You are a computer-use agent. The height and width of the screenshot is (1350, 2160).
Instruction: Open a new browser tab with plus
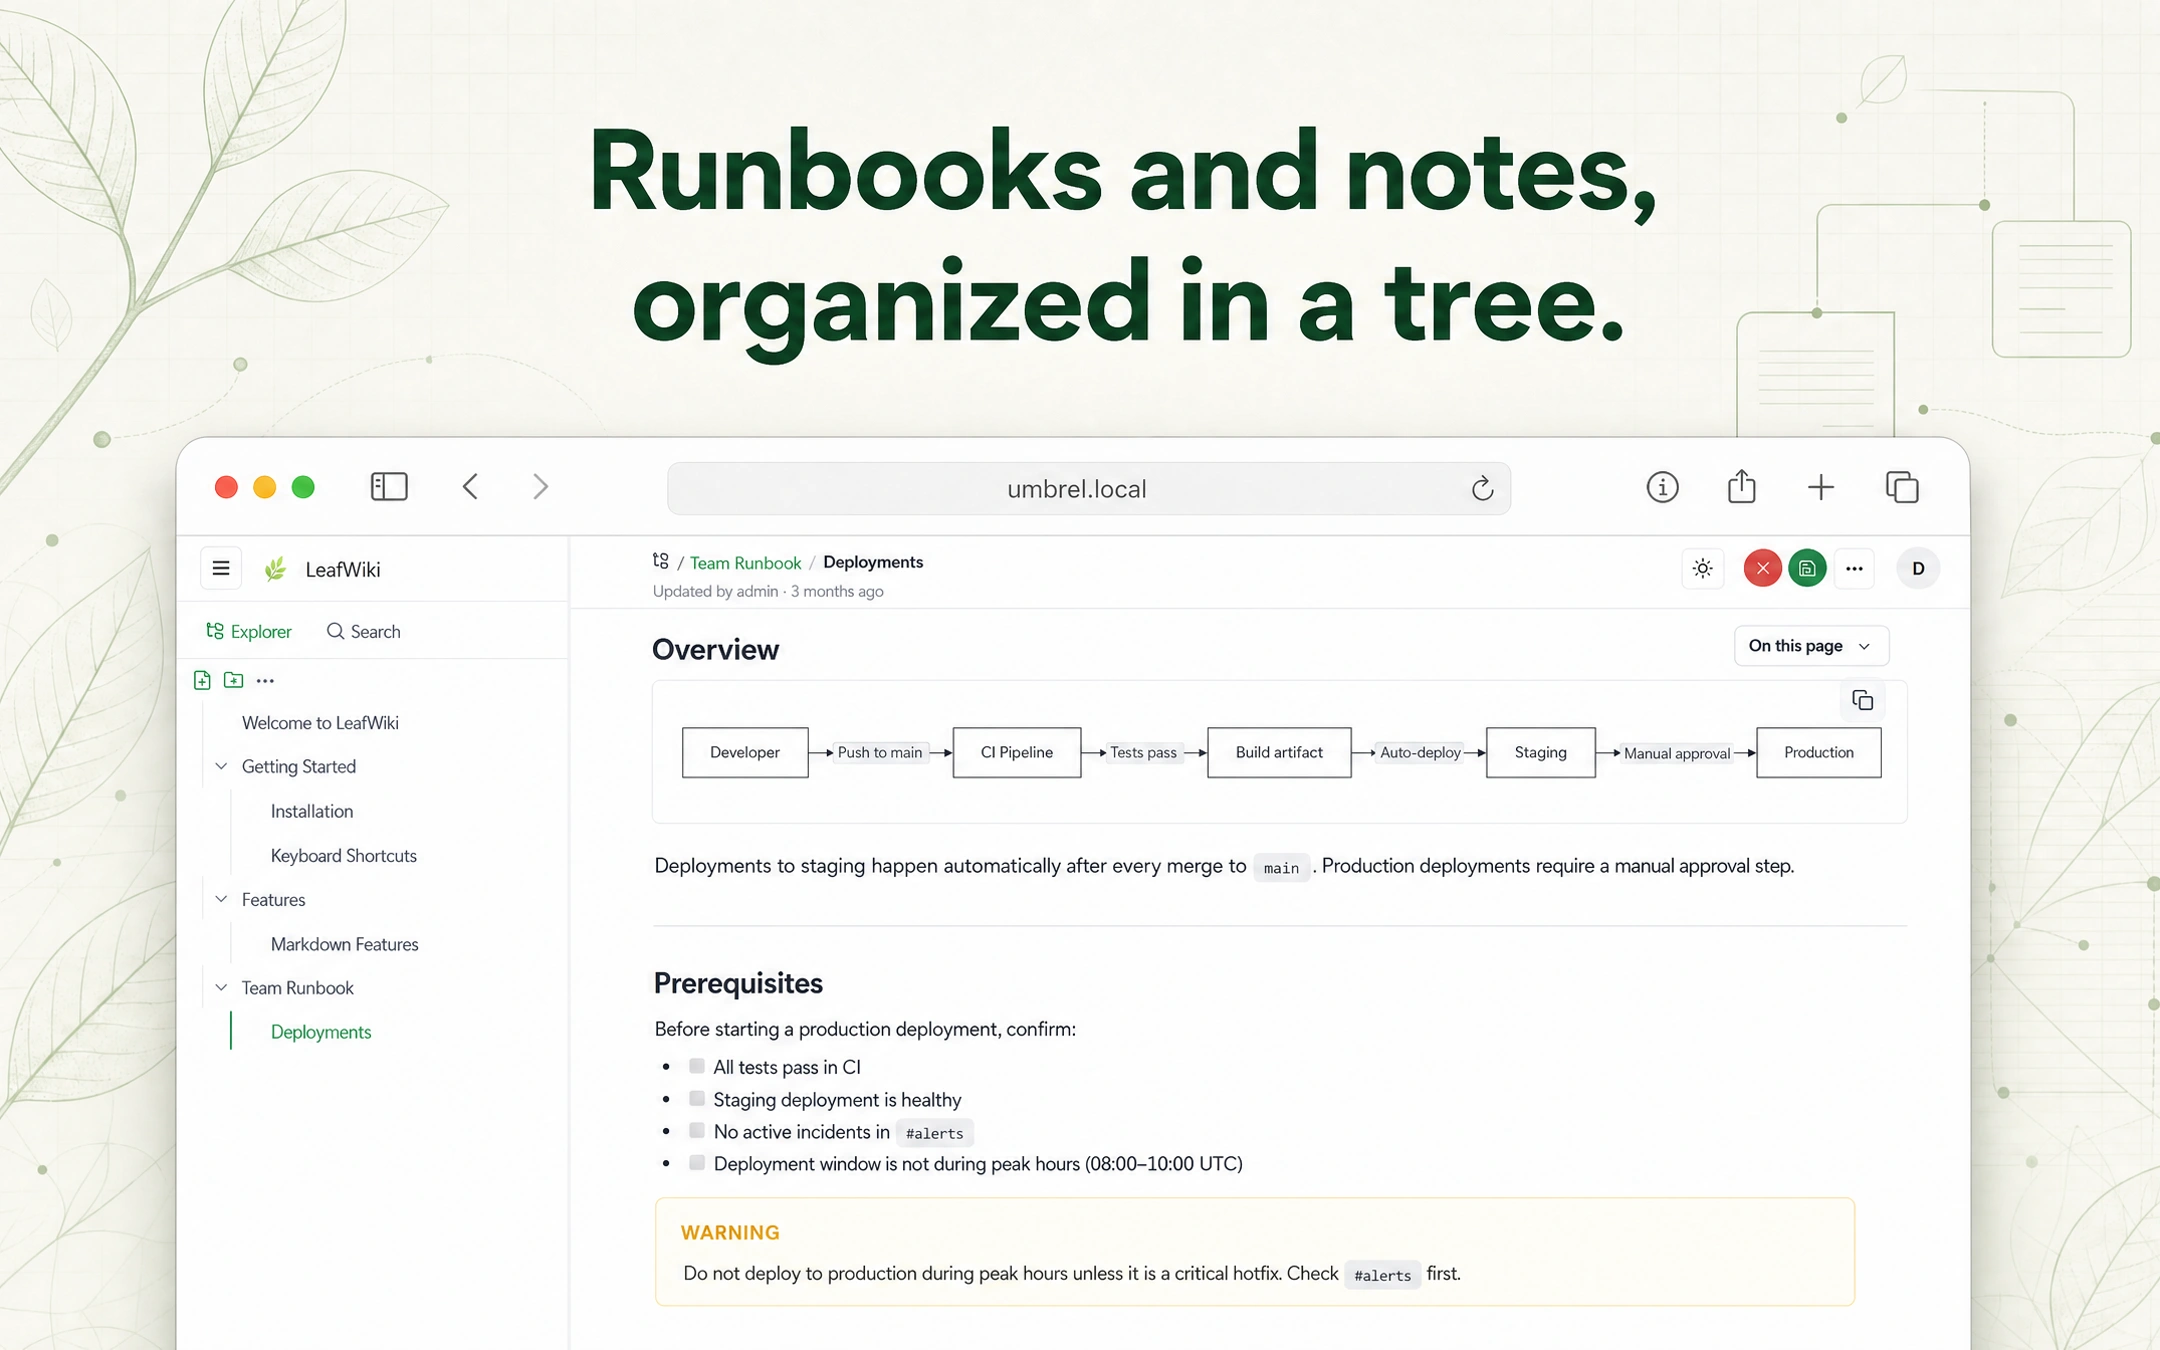pyautogui.click(x=1821, y=487)
